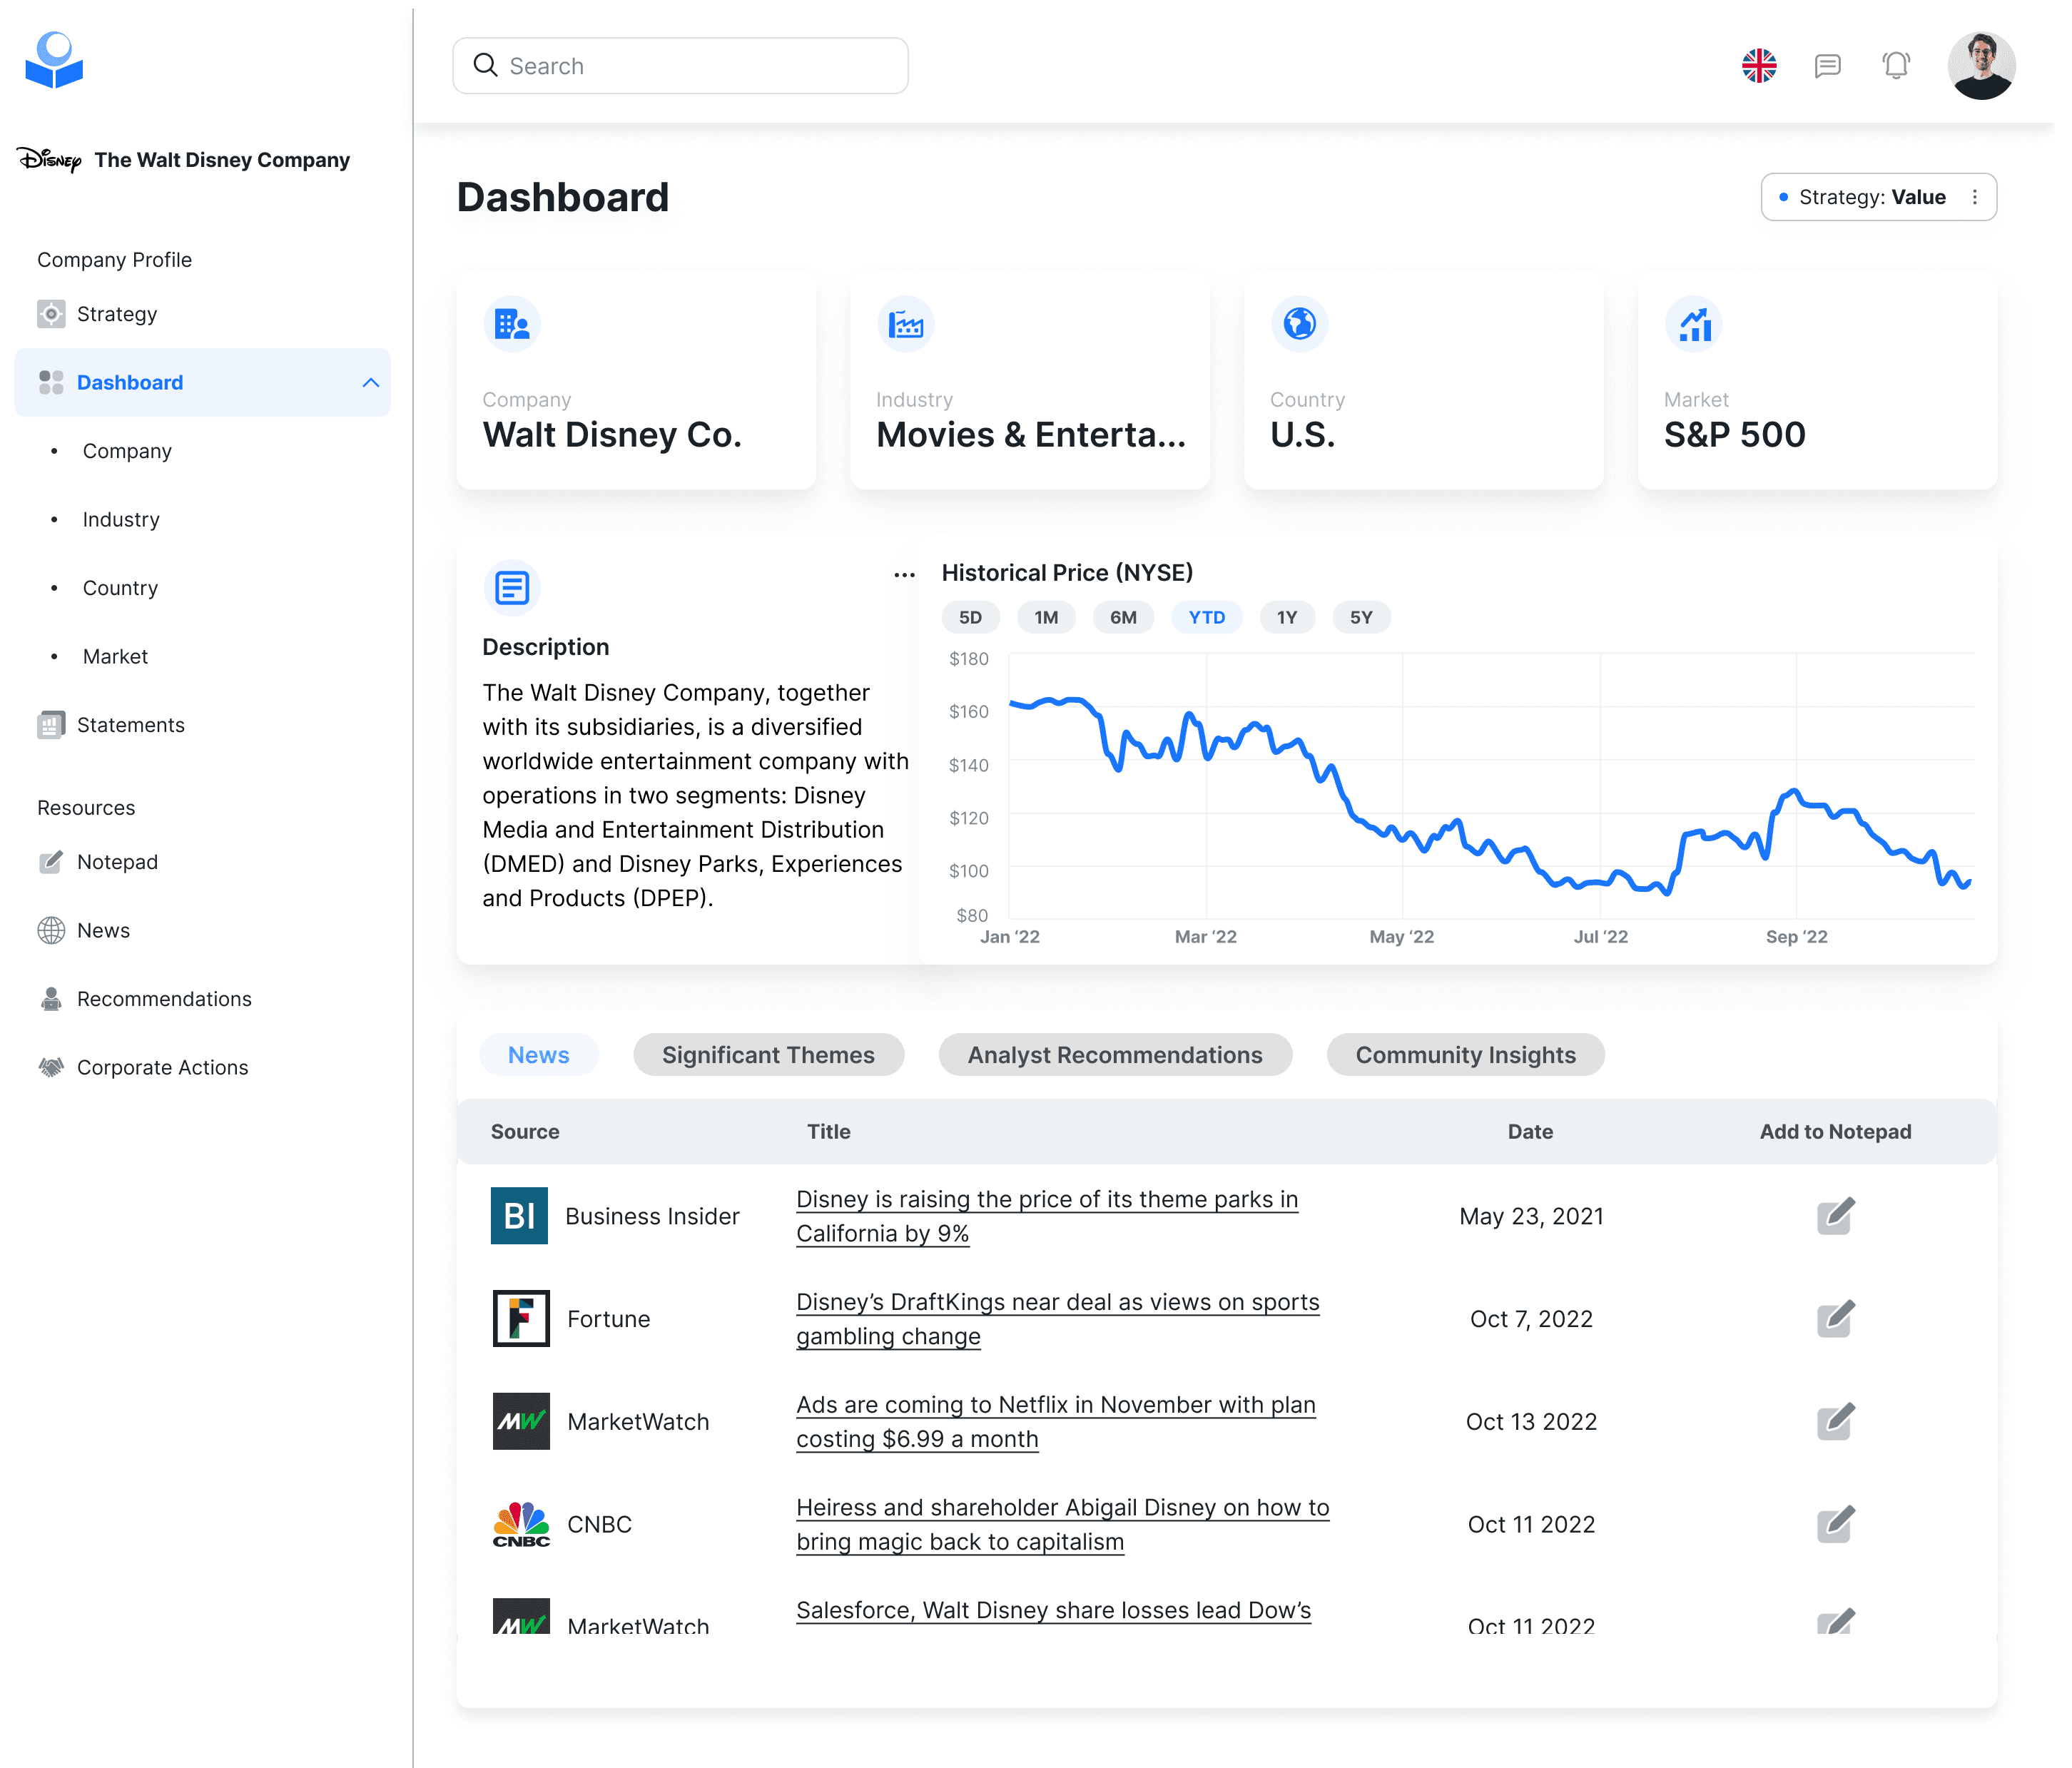The height and width of the screenshot is (1768, 2072).
Task: Click the Strategy: Value selector
Action: tap(1878, 197)
